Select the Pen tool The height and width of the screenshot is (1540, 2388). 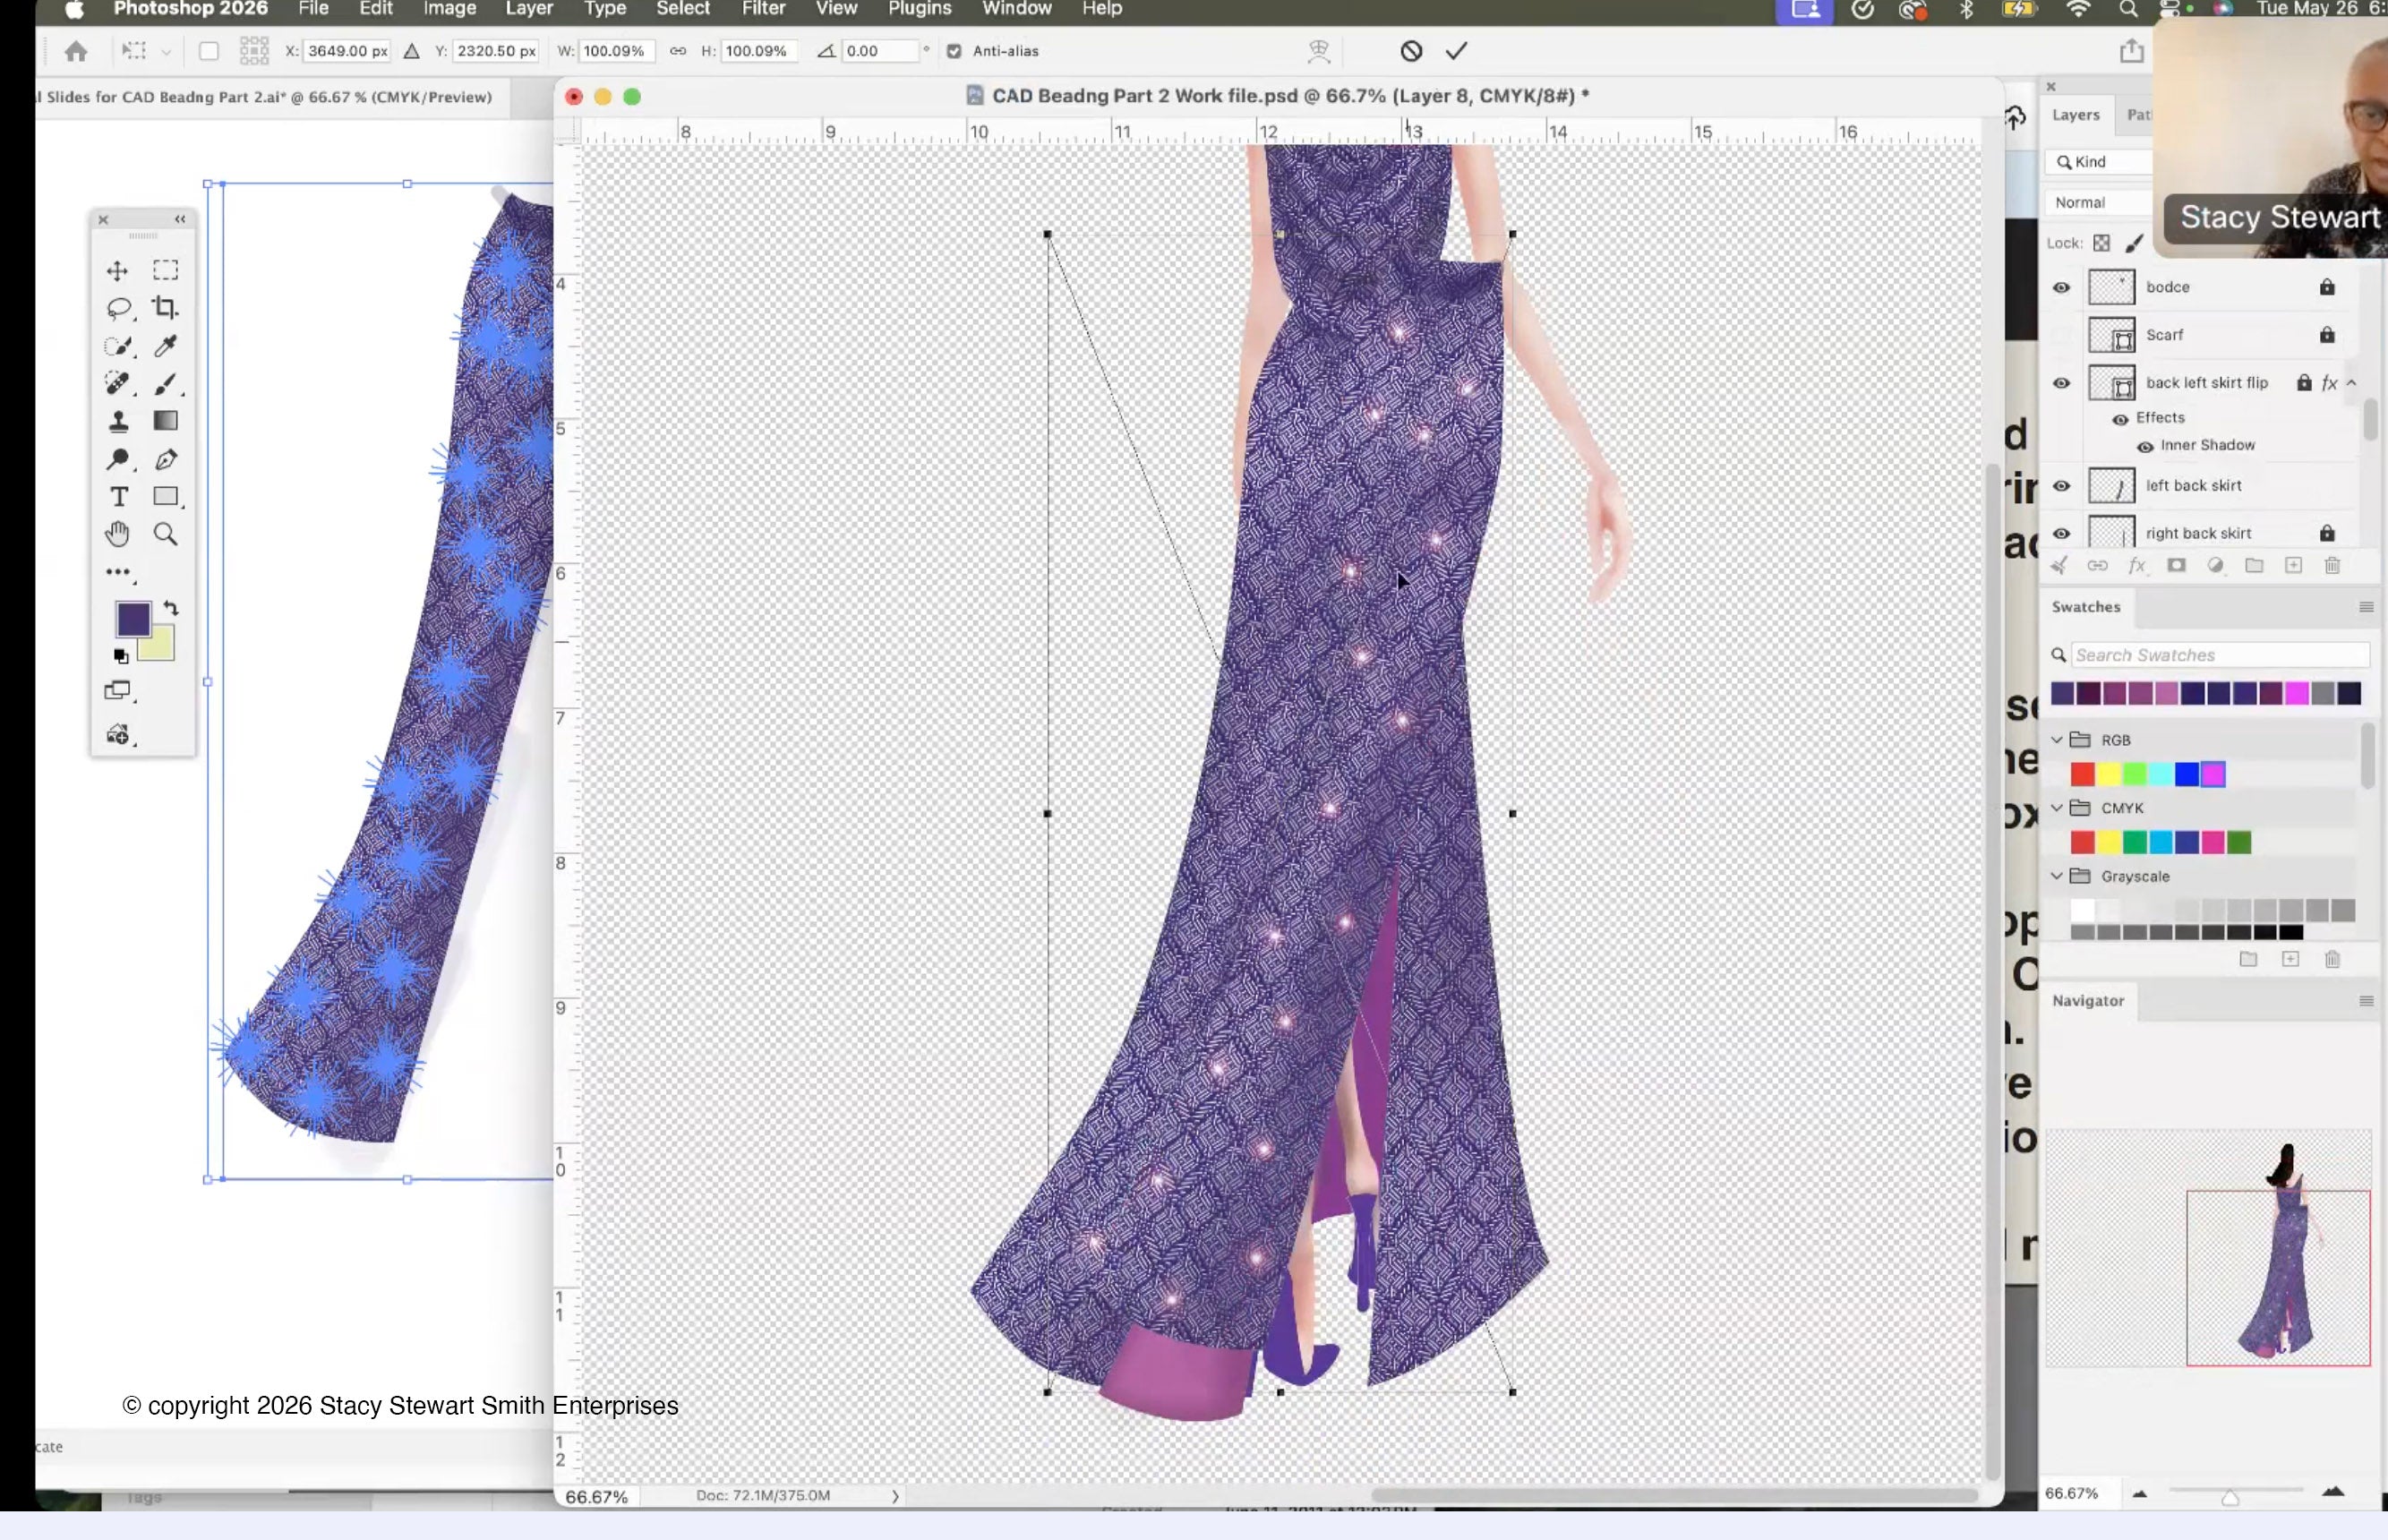[166, 459]
